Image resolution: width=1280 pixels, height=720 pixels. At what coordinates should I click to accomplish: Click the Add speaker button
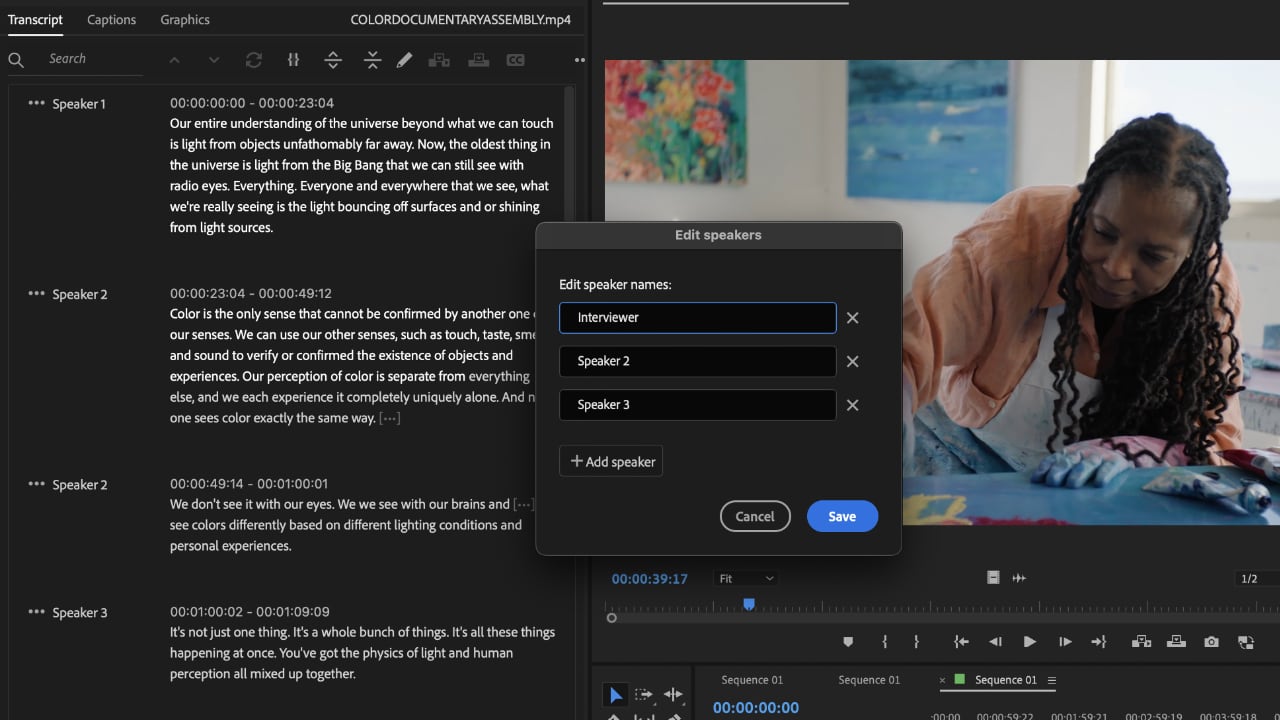tap(611, 461)
